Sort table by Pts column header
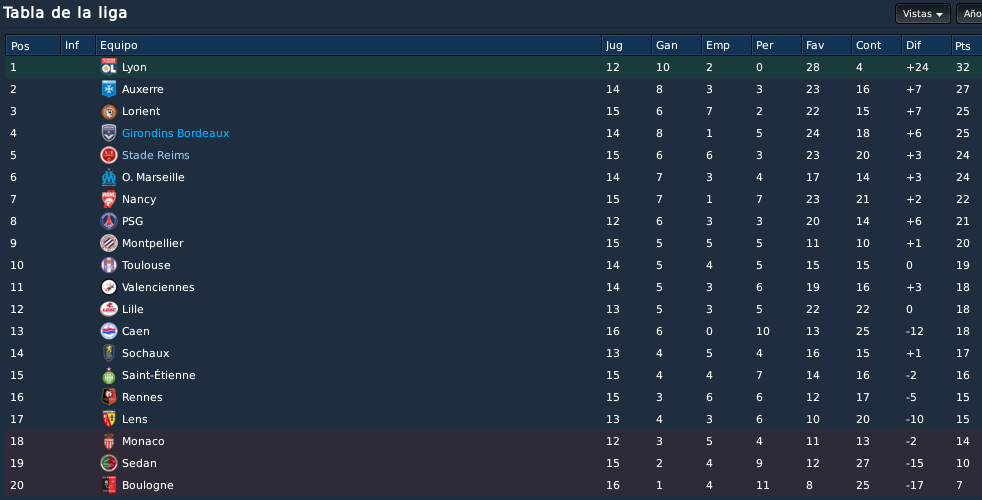The width and height of the screenshot is (982, 500). (x=966, y=45)
